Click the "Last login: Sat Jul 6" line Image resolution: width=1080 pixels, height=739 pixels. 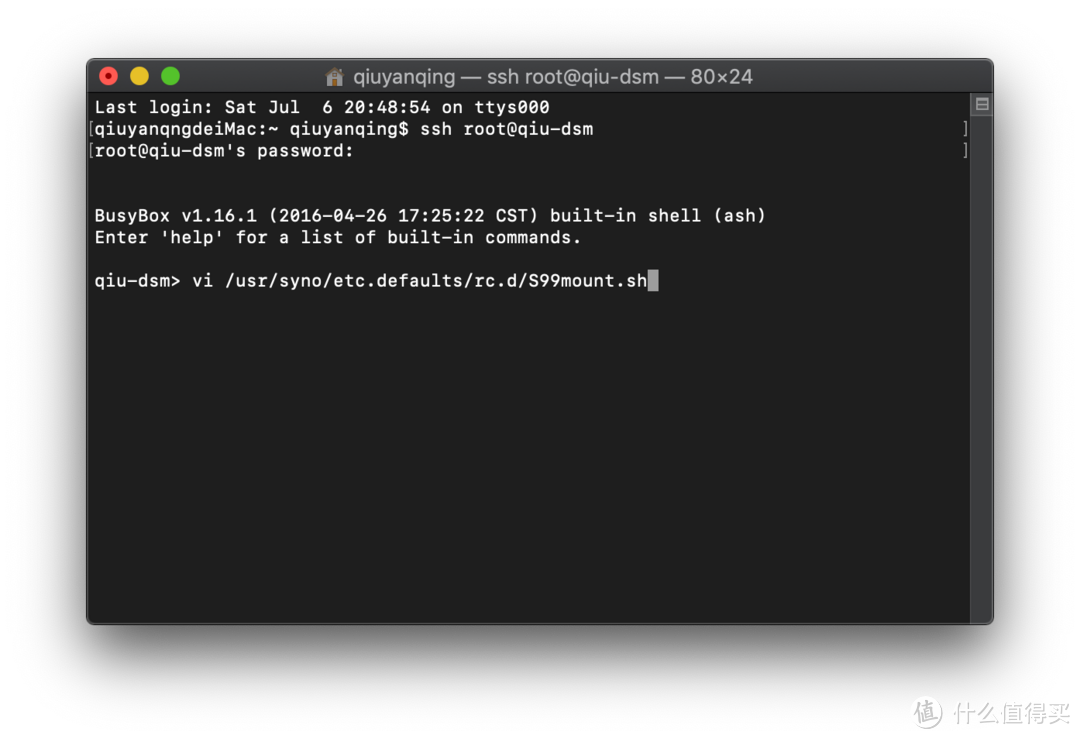pos(322,107)
